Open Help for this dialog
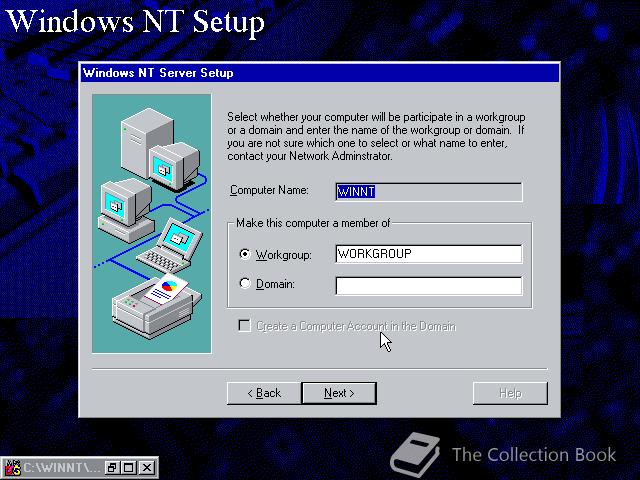 [510, 393]
